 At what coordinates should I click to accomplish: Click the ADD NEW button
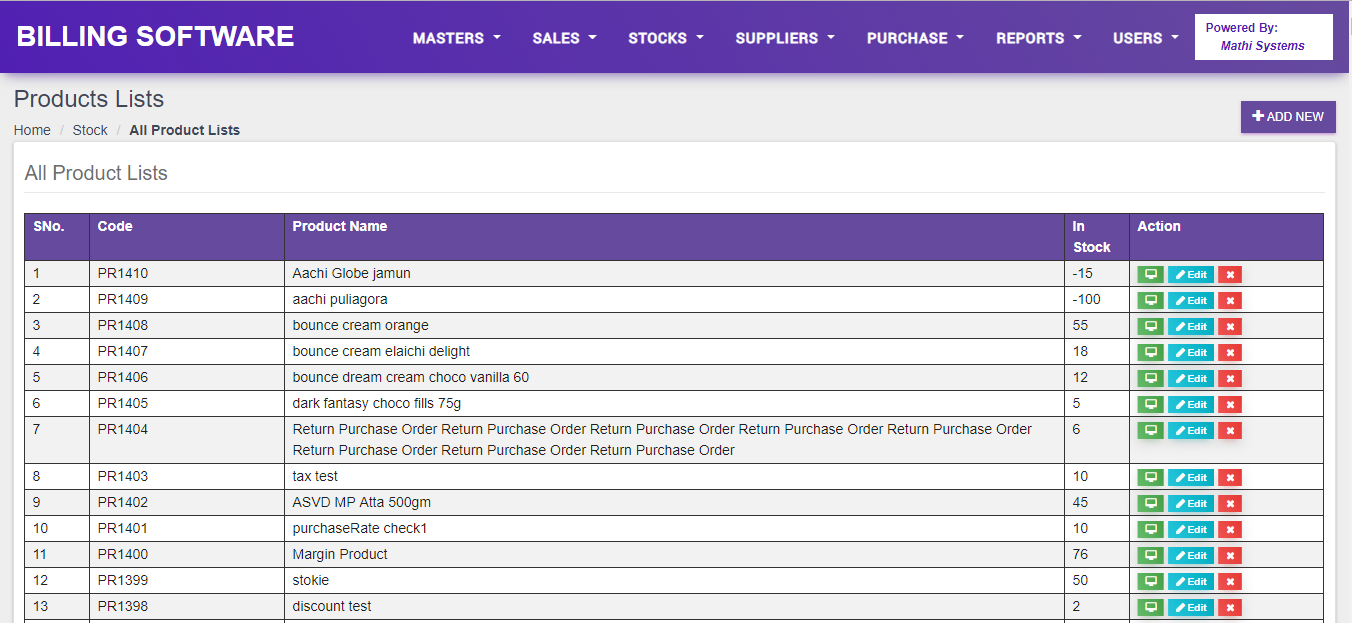pos(1288,116)
